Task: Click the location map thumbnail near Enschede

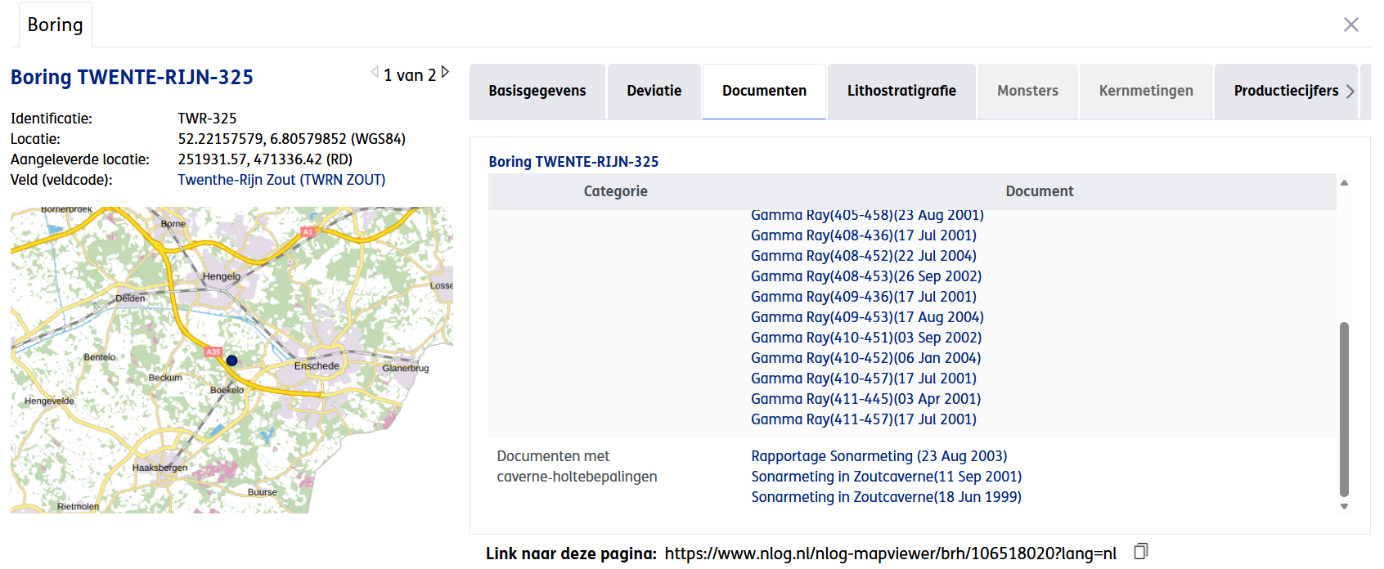Action: coord(231,360)
